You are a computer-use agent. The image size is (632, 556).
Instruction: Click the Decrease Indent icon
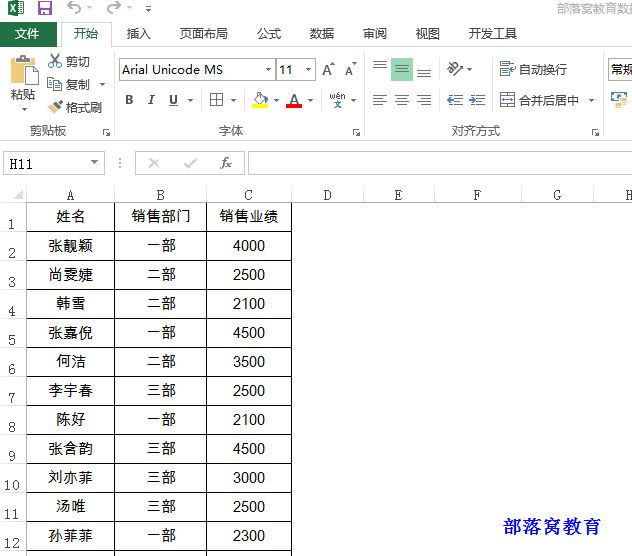[x=455, y=100]
